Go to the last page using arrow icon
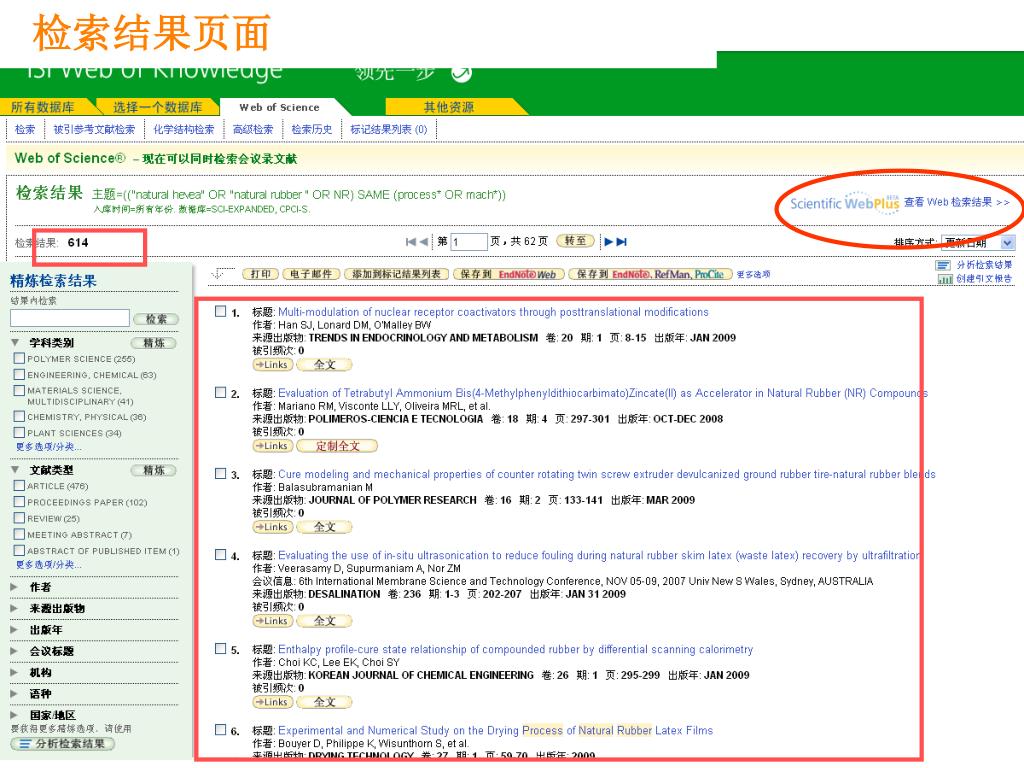This screenshot has height=768, width=1024. 621,242
